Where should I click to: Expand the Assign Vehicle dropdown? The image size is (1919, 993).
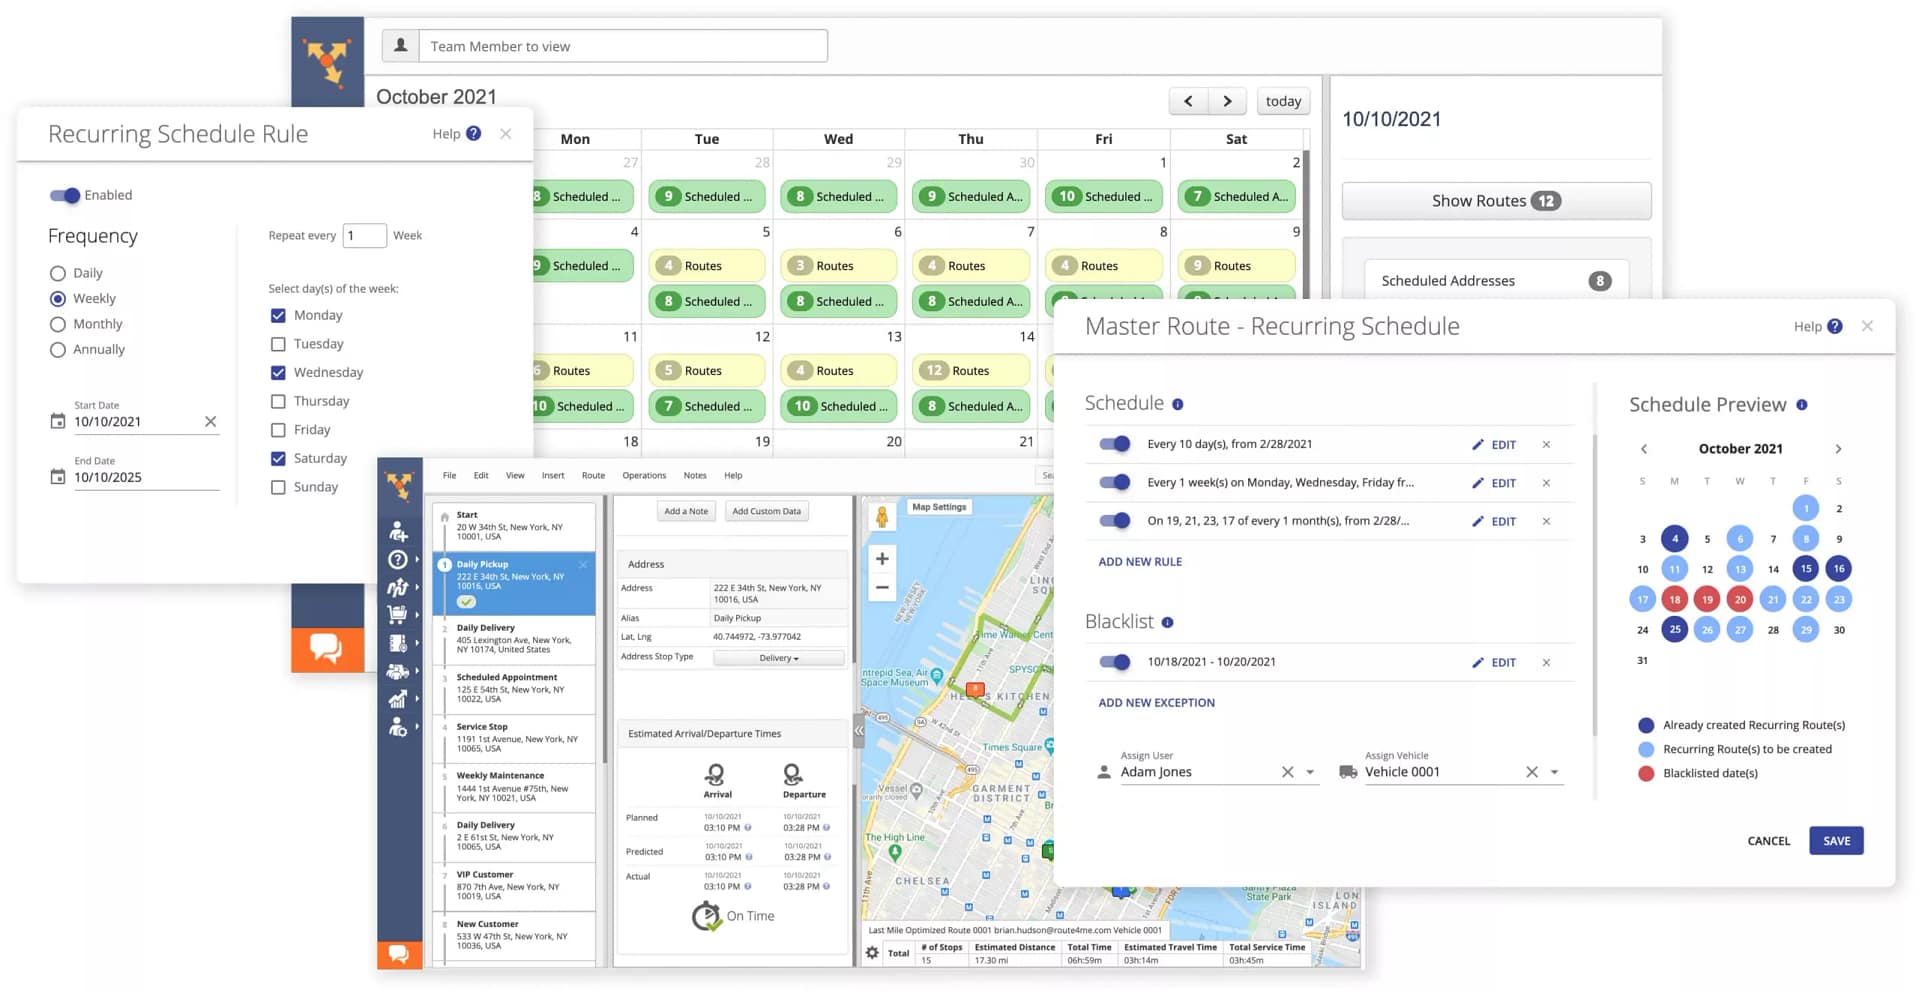[x=1555, y=771]
